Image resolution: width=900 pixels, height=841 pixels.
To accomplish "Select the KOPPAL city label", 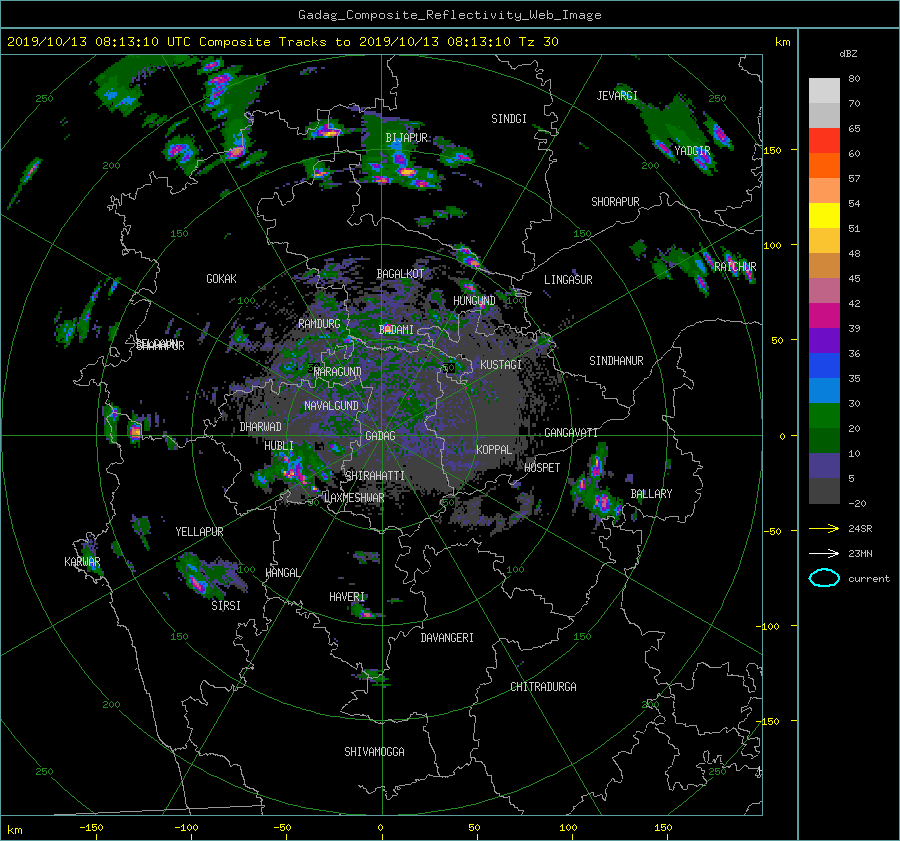I will point(494,450).
